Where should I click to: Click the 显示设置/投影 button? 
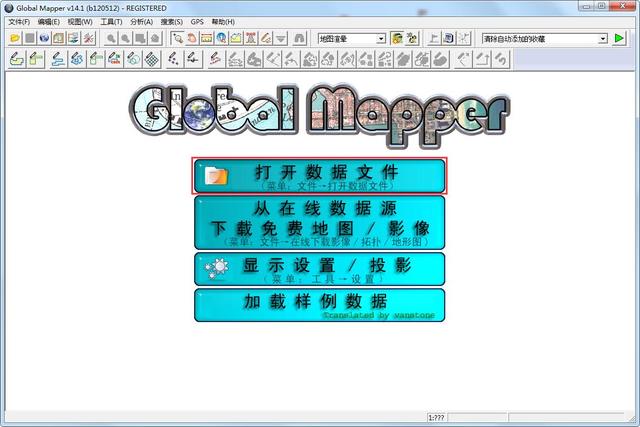[x=320, y=269]
